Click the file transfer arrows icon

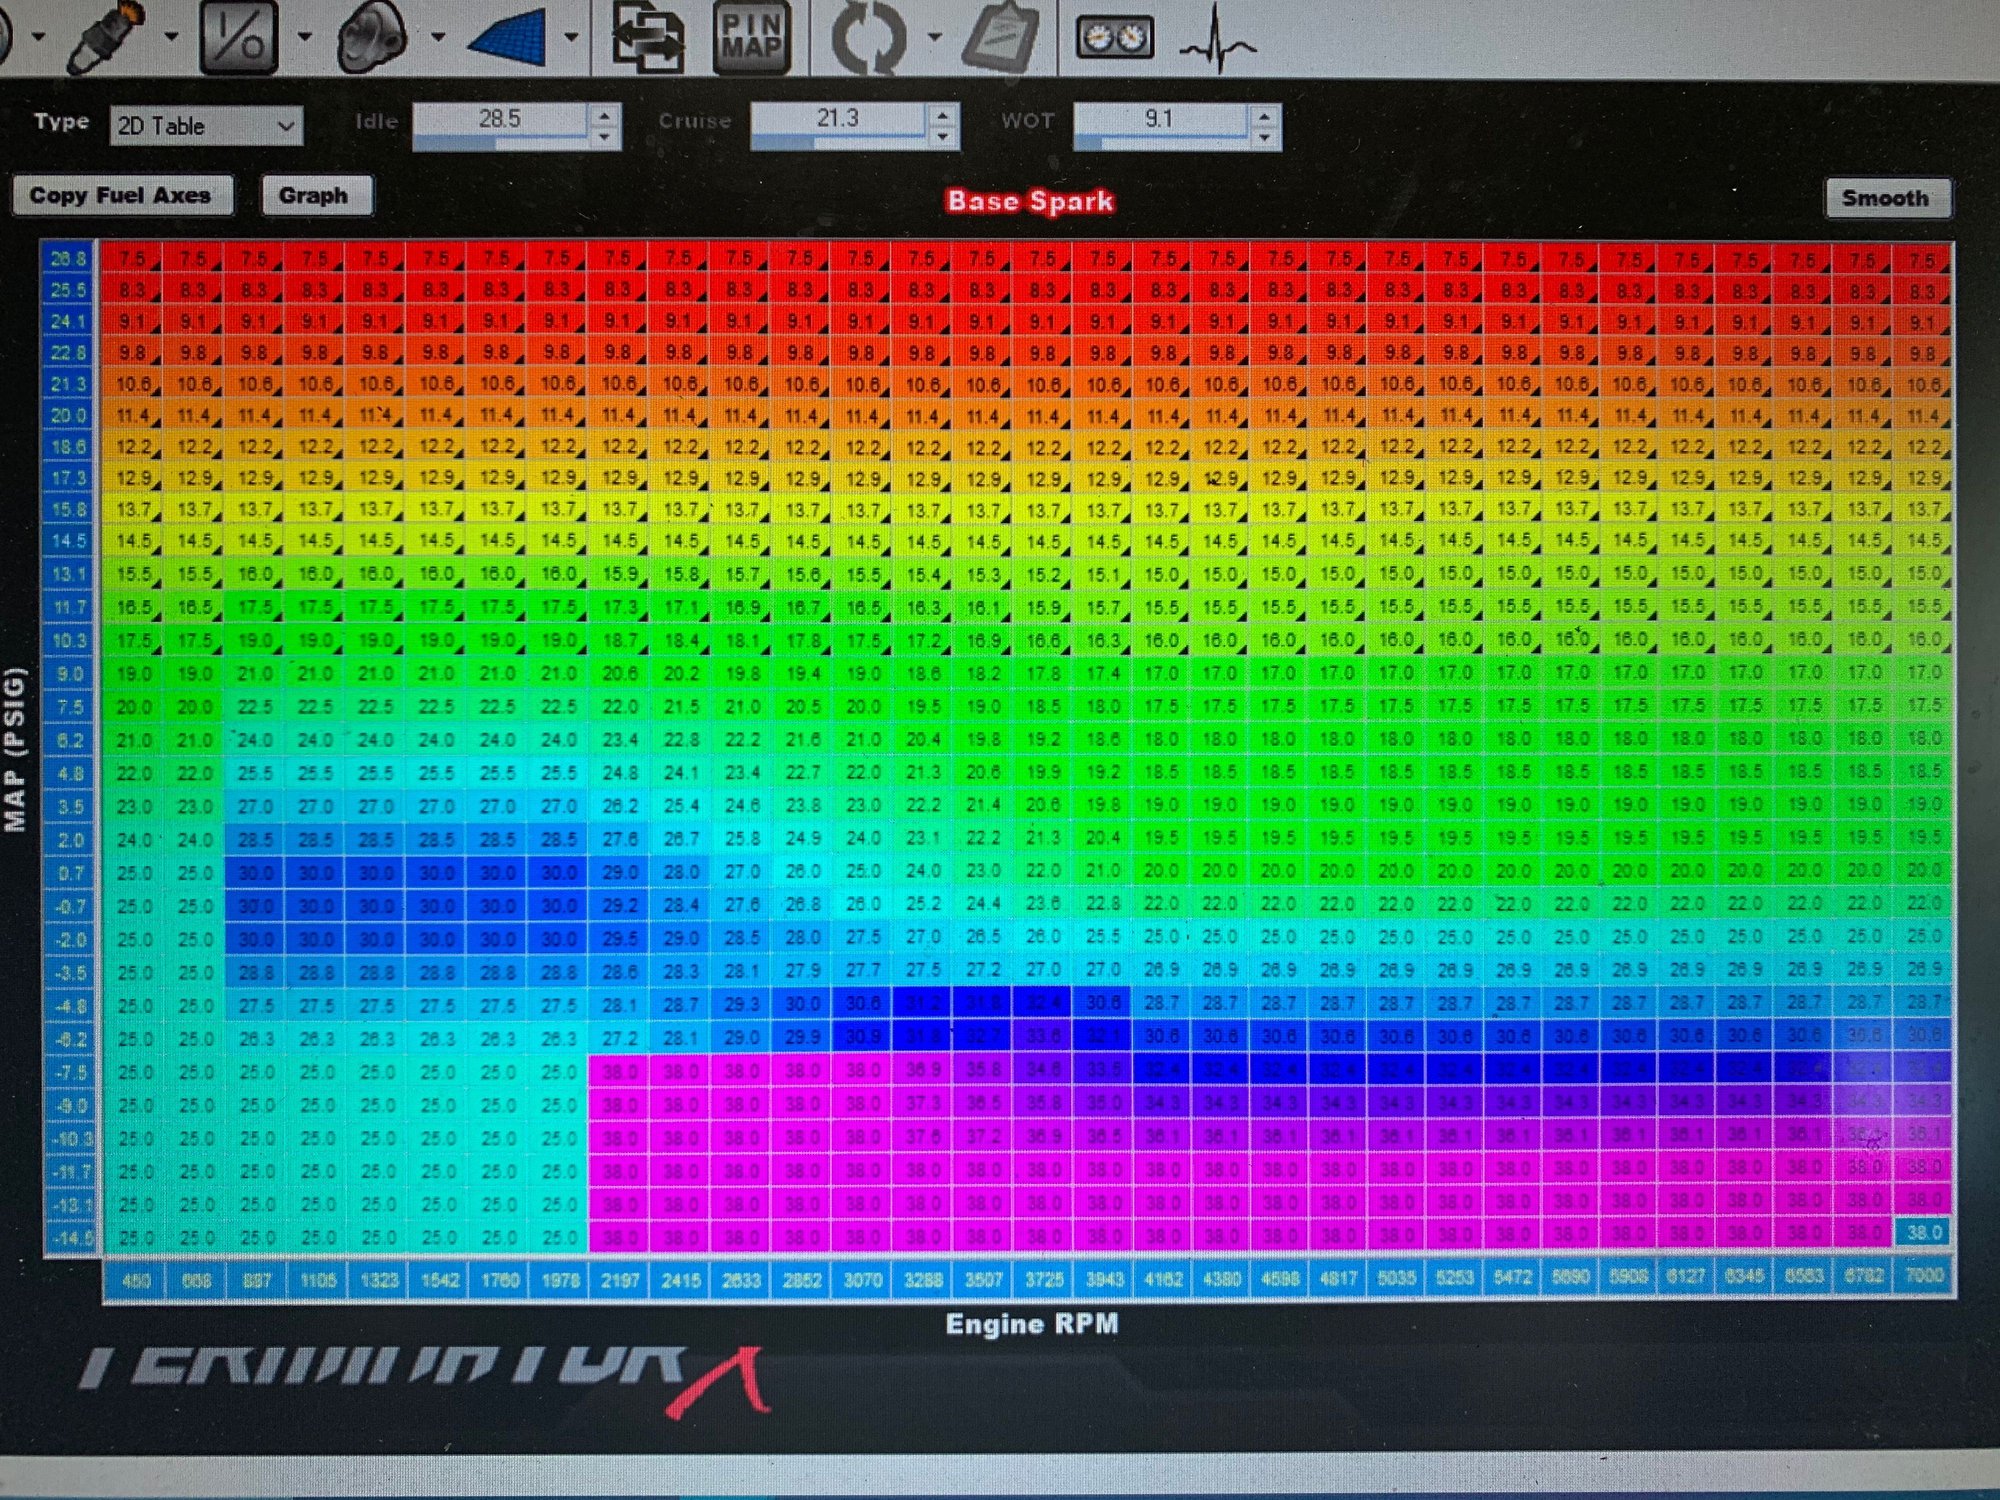[x=648, y=36]
